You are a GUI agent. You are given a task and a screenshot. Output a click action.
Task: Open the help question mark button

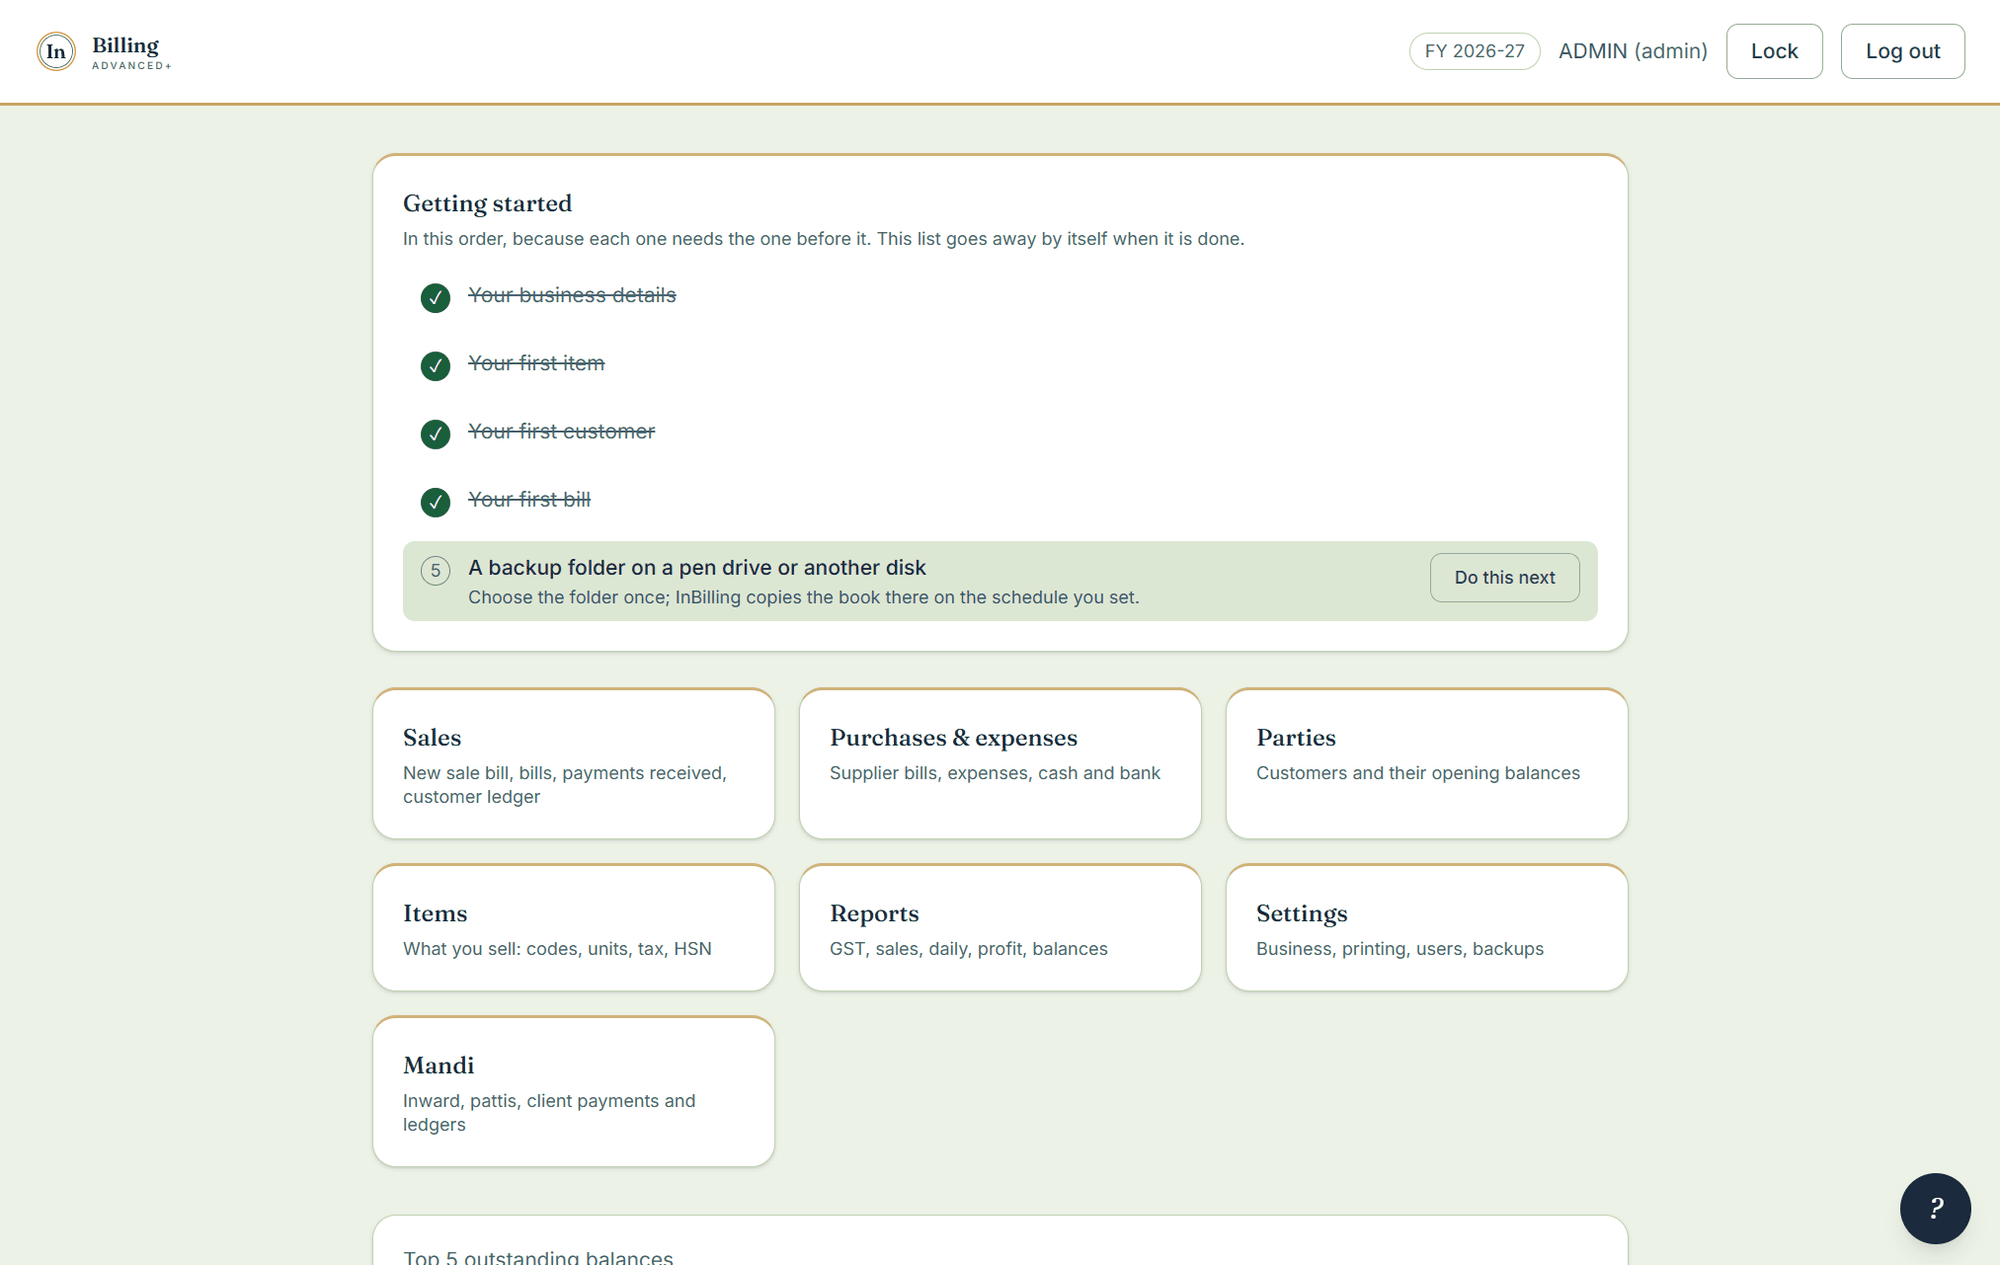1935,1208
